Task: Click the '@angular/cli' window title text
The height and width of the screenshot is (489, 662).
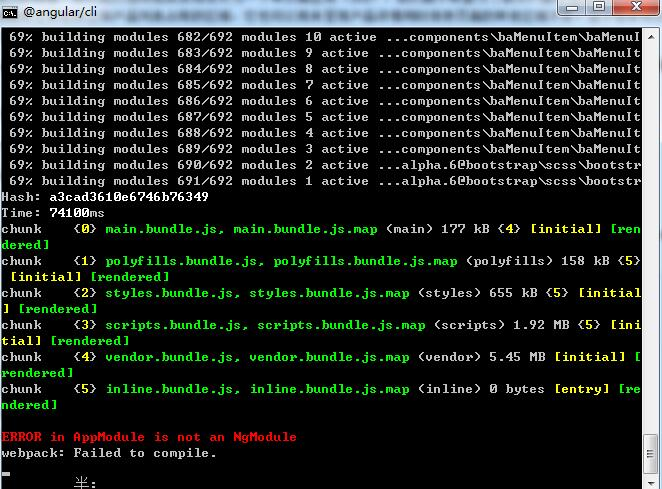Action: click(60, 12)
